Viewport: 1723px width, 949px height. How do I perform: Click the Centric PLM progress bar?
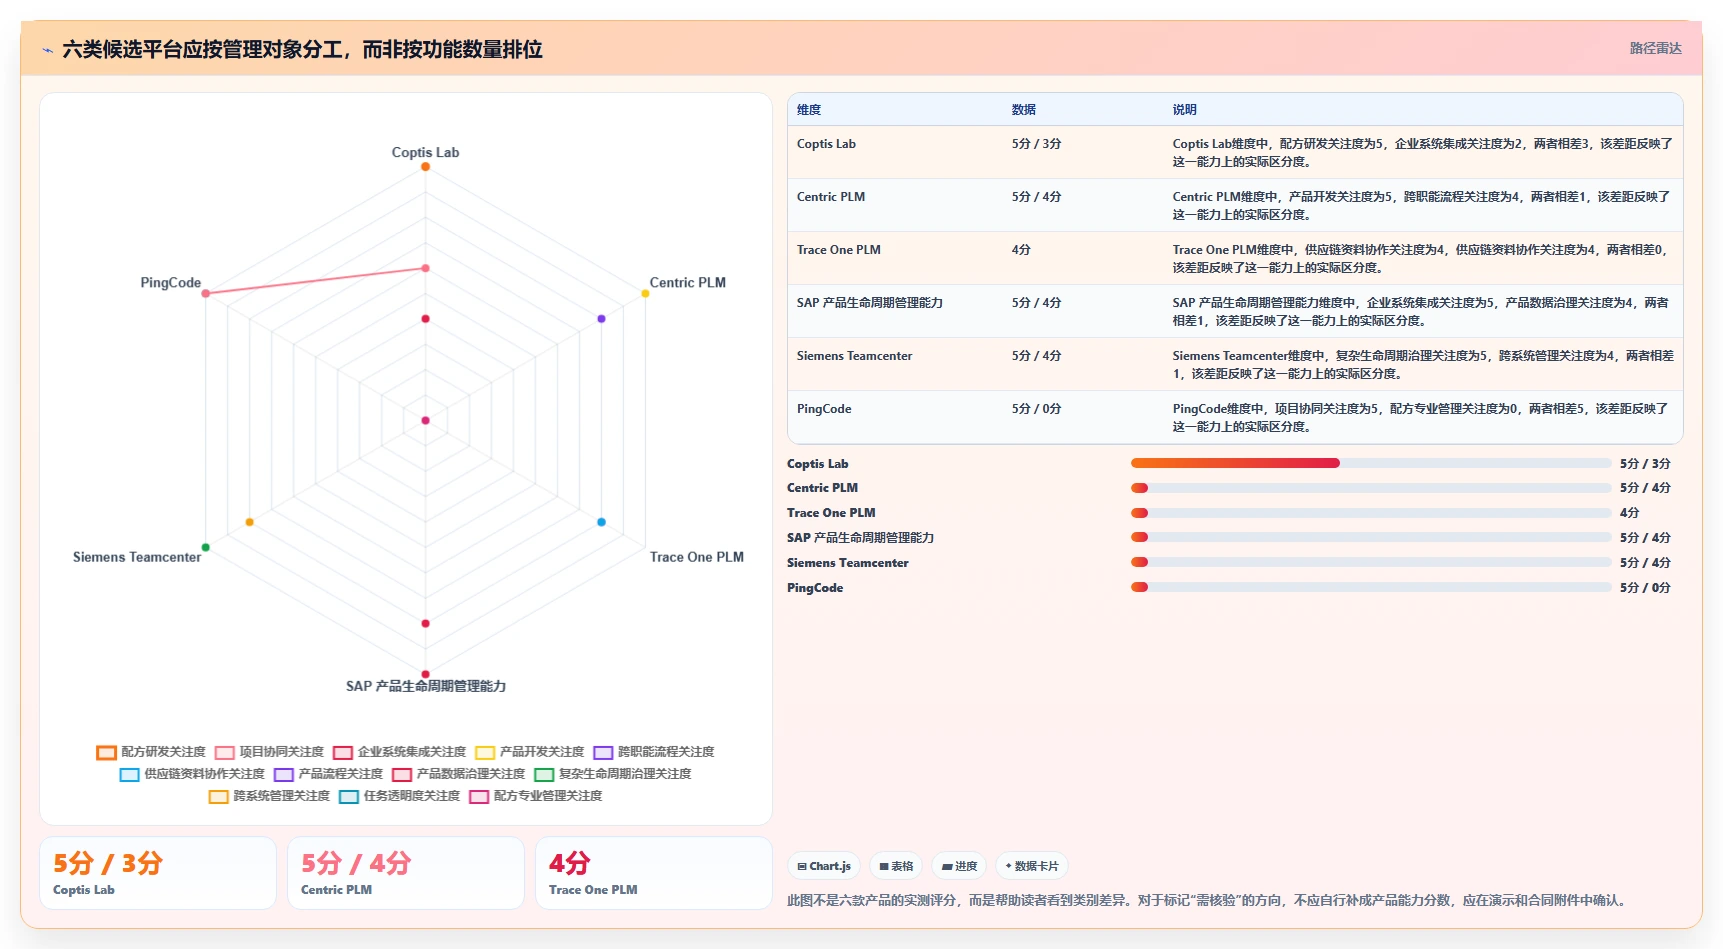(1371, 488)
